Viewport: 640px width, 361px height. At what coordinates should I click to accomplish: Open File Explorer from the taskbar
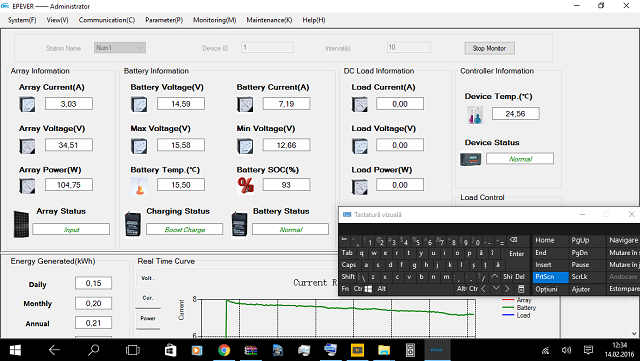click(384, 350)
